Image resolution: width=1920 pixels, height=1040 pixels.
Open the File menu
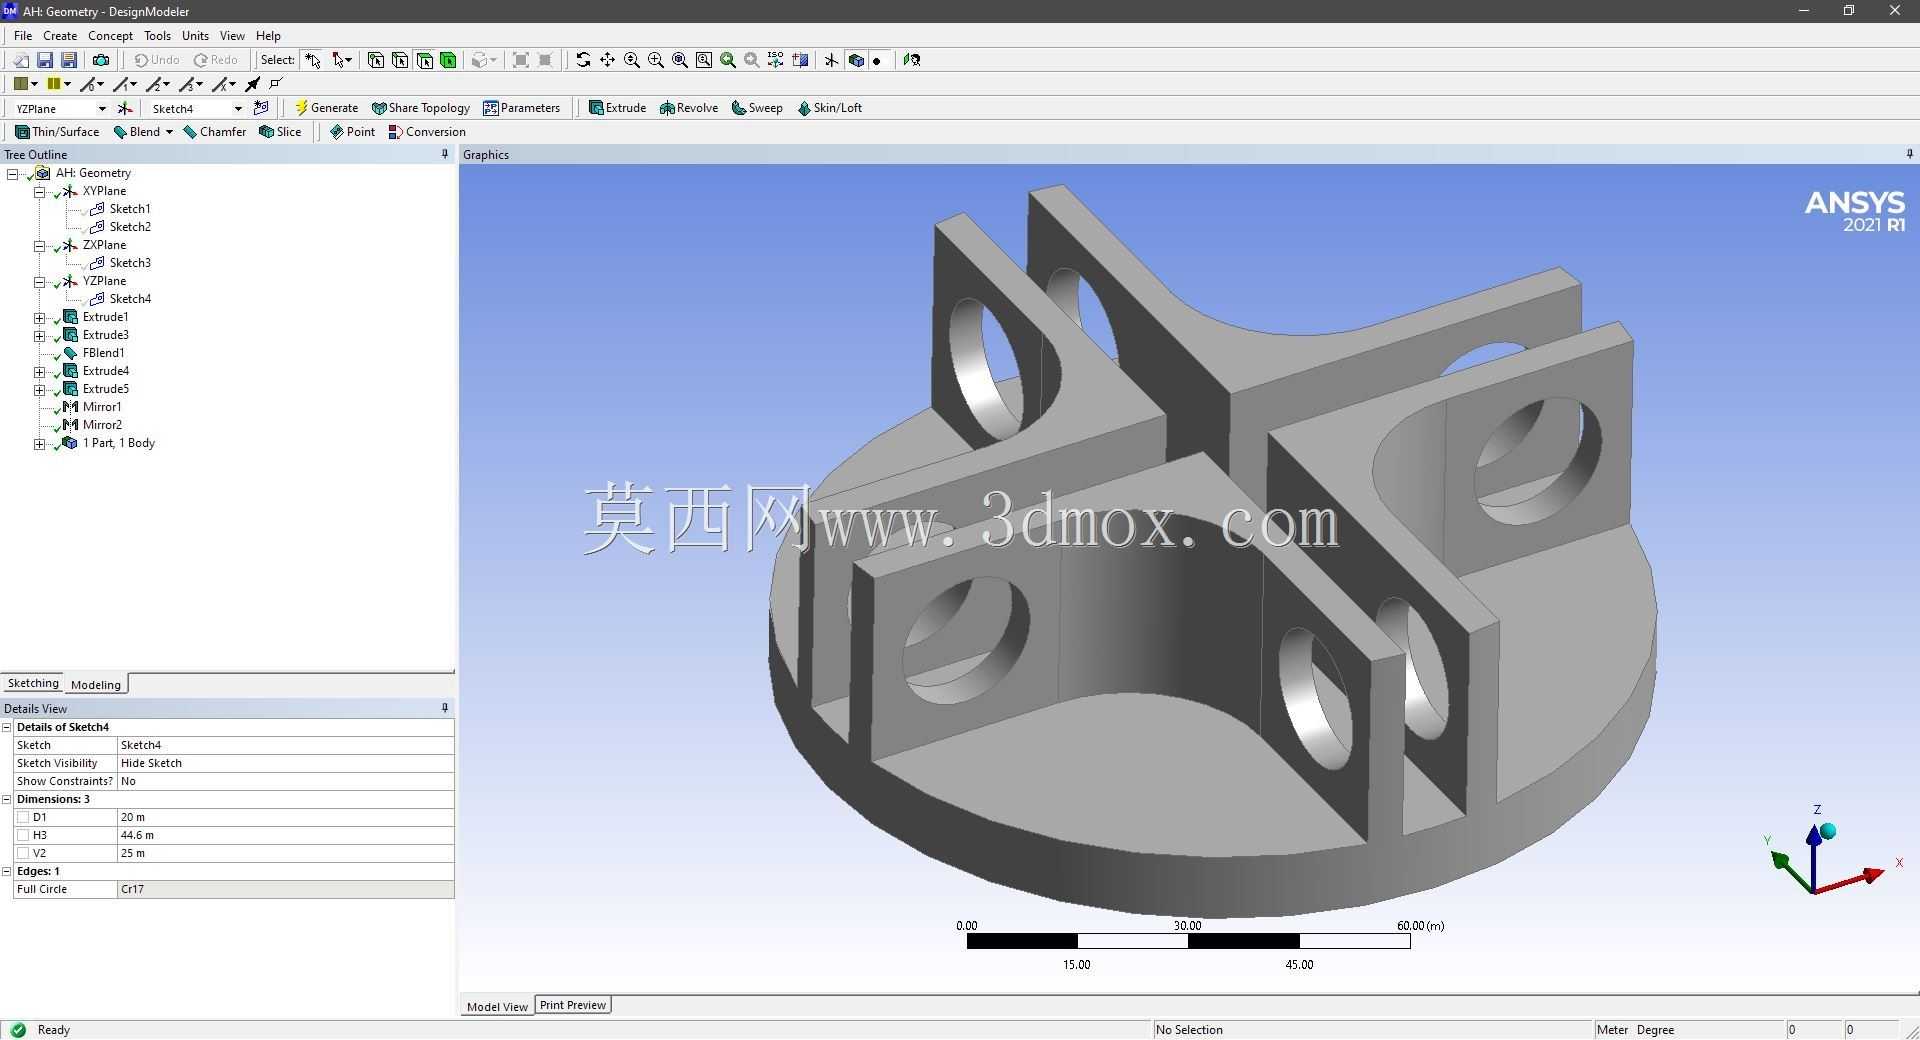coord(23,35)
